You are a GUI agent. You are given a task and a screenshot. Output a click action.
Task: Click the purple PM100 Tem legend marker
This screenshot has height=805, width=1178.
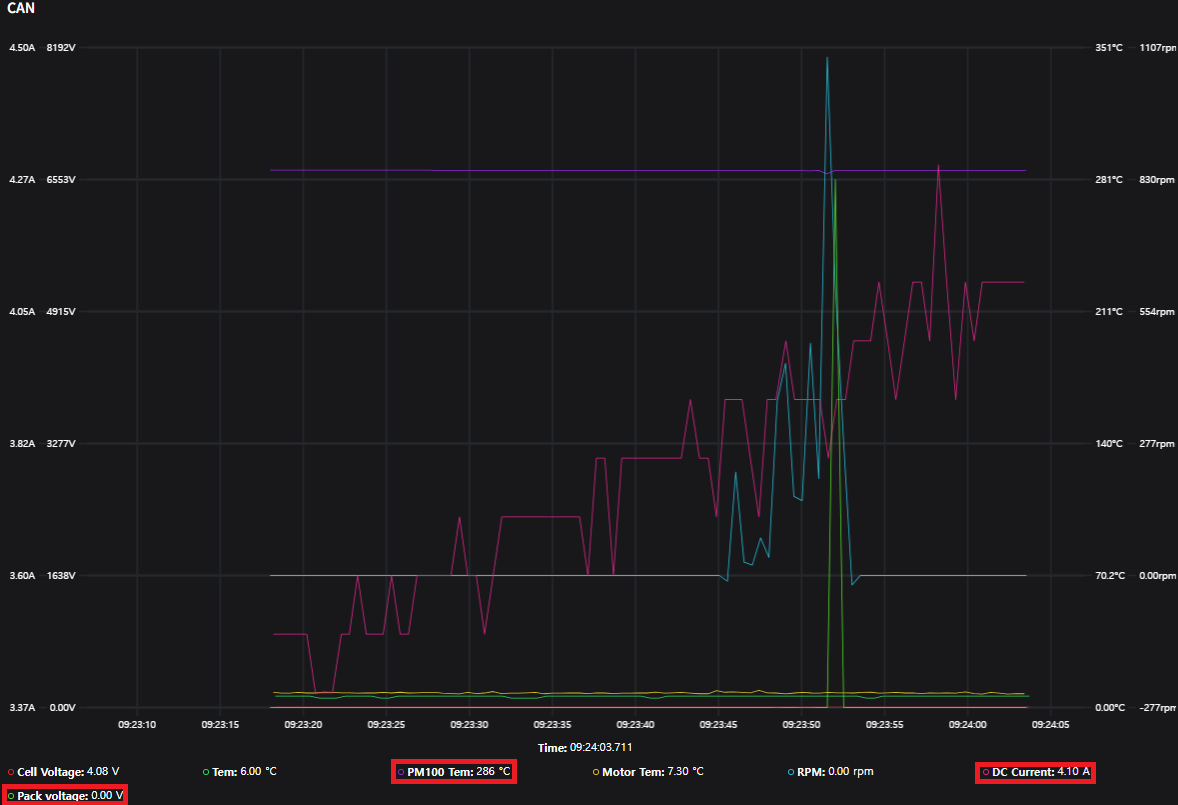pyautogui.click(x=401, y=773)
